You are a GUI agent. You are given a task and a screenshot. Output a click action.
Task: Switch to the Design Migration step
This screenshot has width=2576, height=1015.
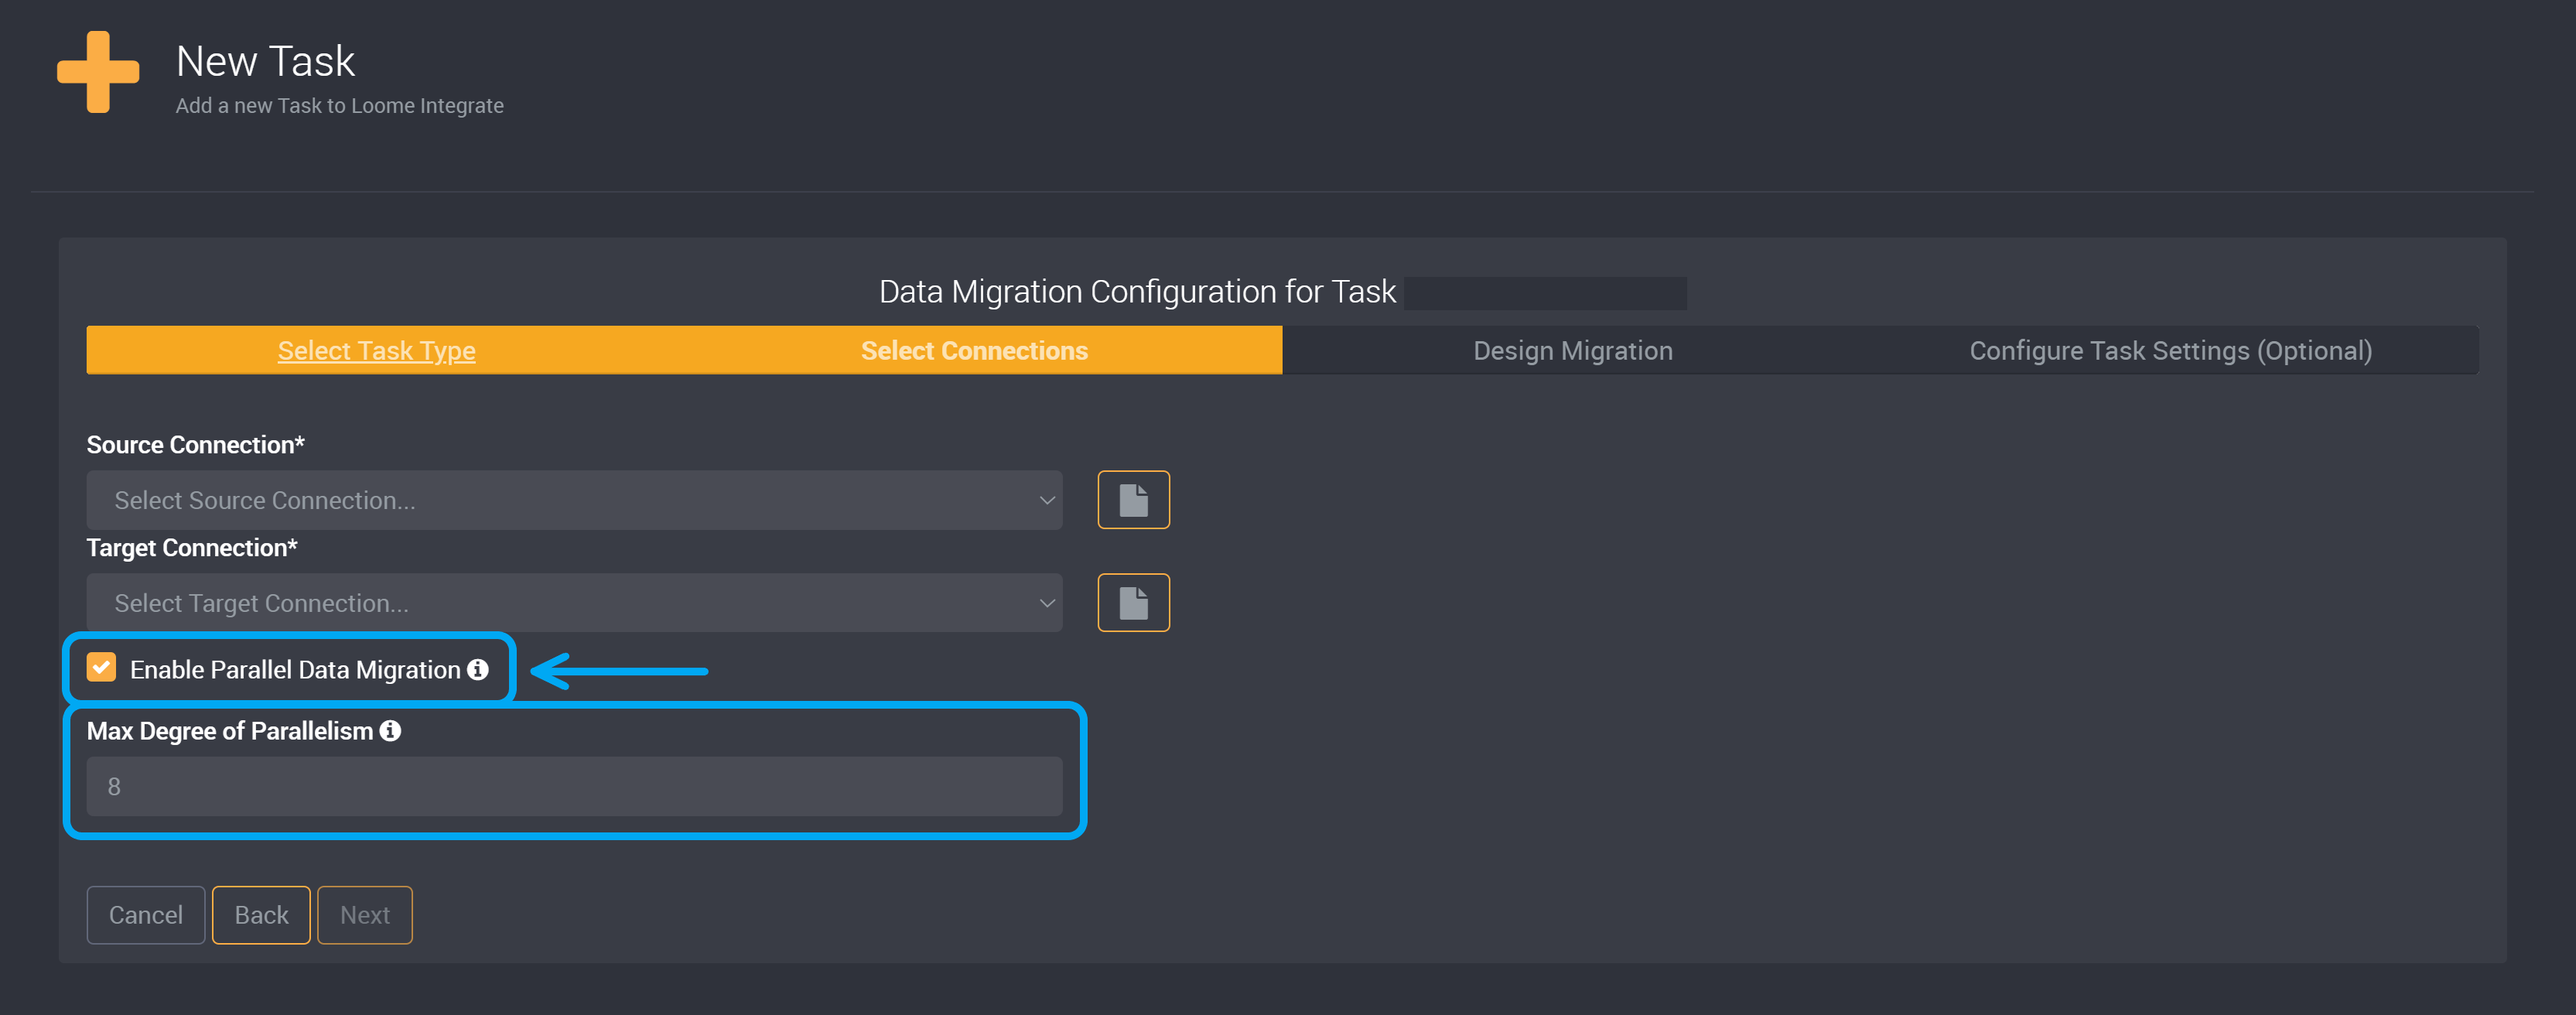click(x=1572, y=351)
